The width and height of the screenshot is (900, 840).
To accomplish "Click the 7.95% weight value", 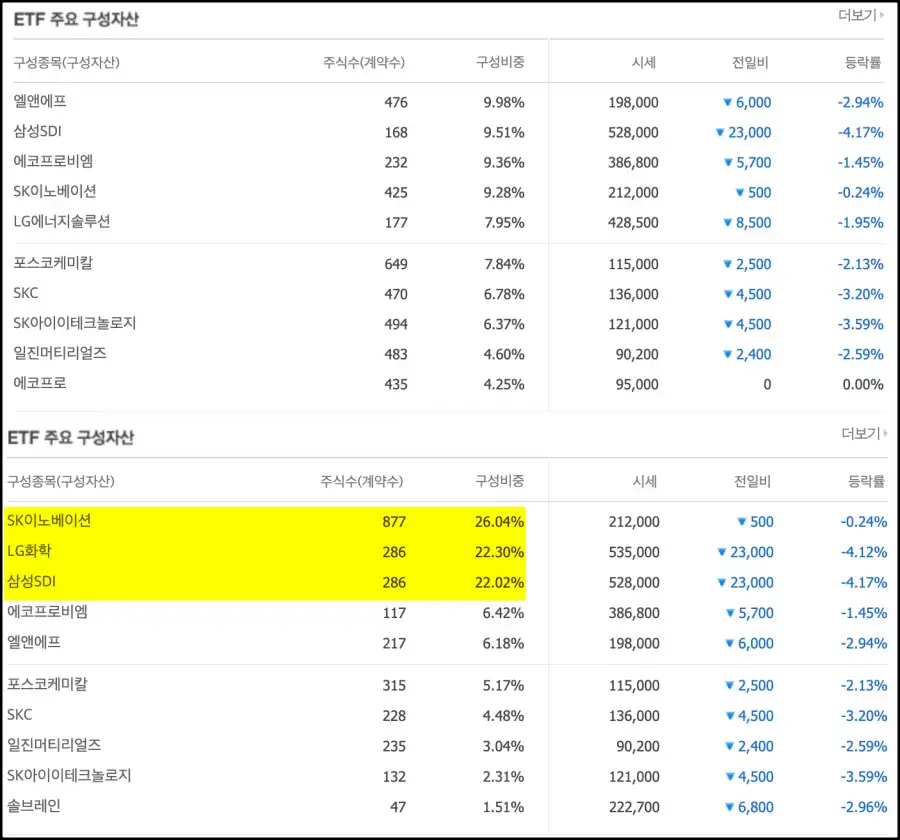I will [505, 223].
